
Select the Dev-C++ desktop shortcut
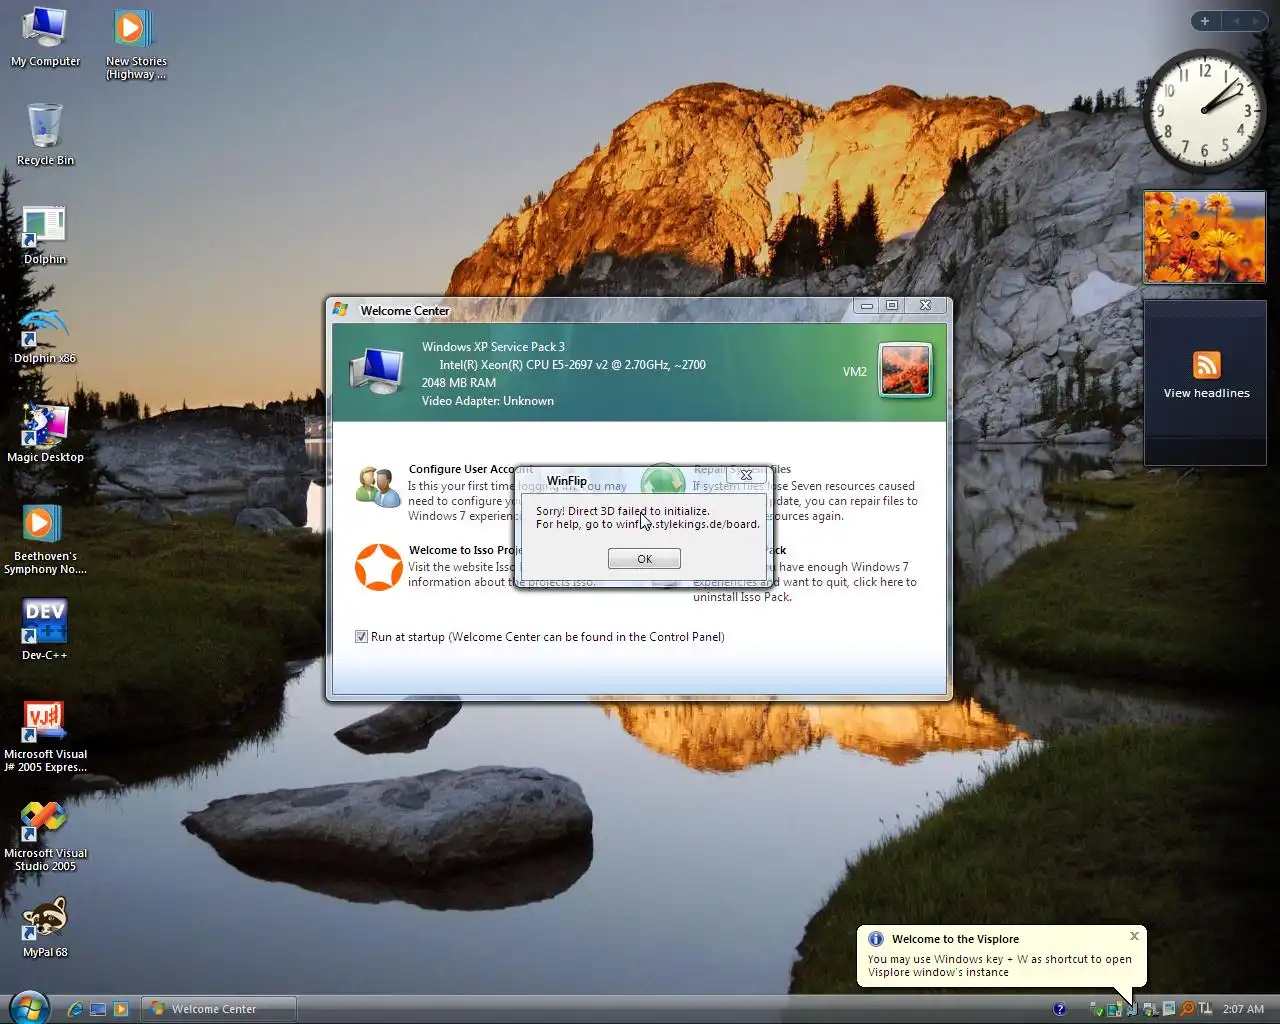[45, 630]
